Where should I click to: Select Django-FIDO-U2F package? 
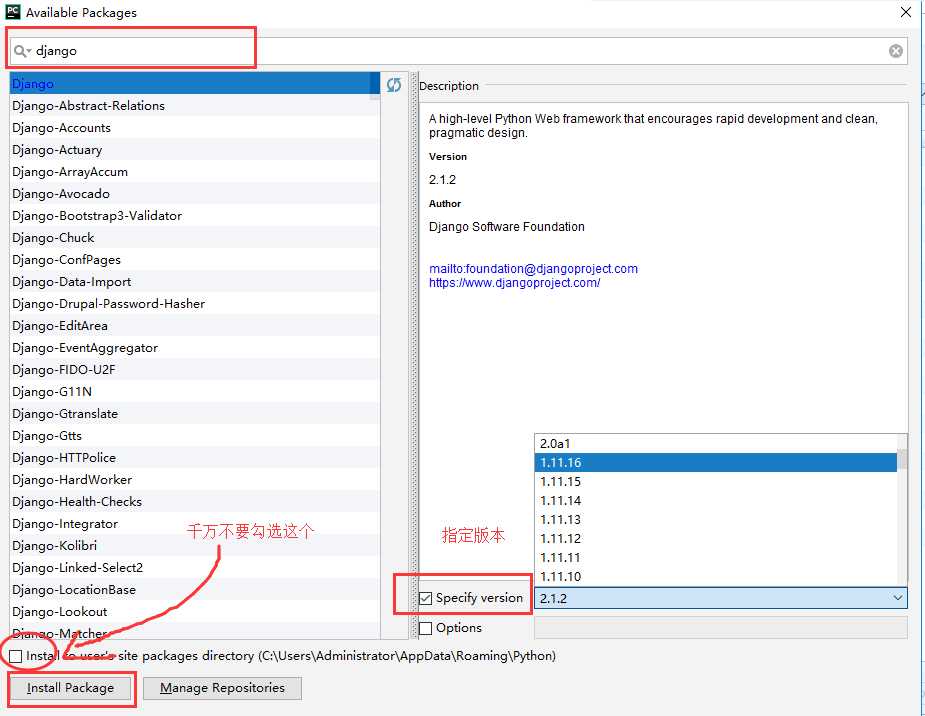(195, 370)
